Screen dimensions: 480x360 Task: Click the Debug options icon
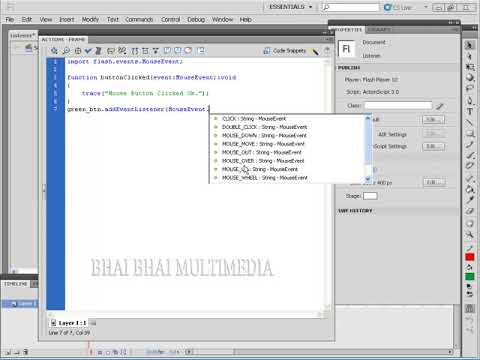122,51
